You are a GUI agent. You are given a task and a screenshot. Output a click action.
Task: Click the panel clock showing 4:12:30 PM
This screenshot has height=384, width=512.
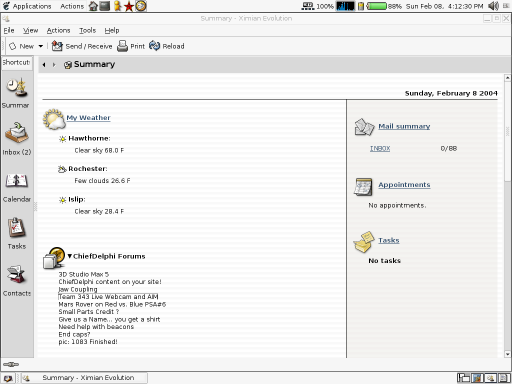444,6
